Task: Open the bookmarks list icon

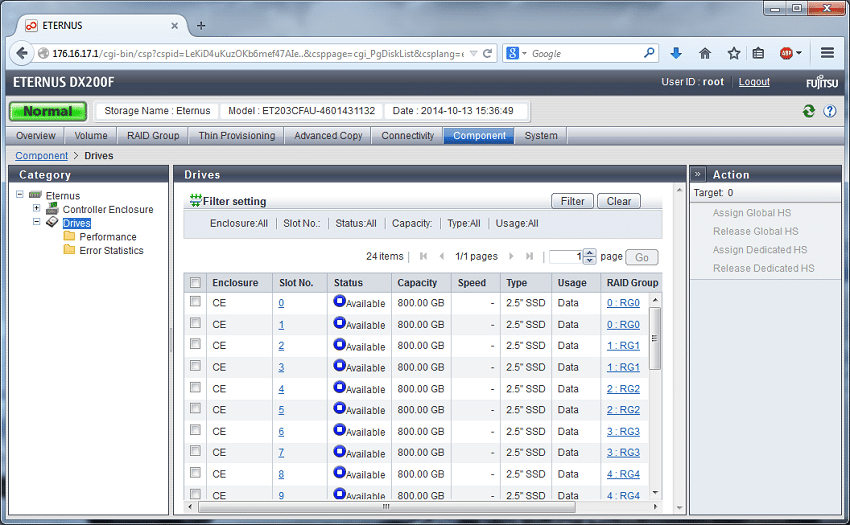Action: pyautogui.click(x=758, y=53)
